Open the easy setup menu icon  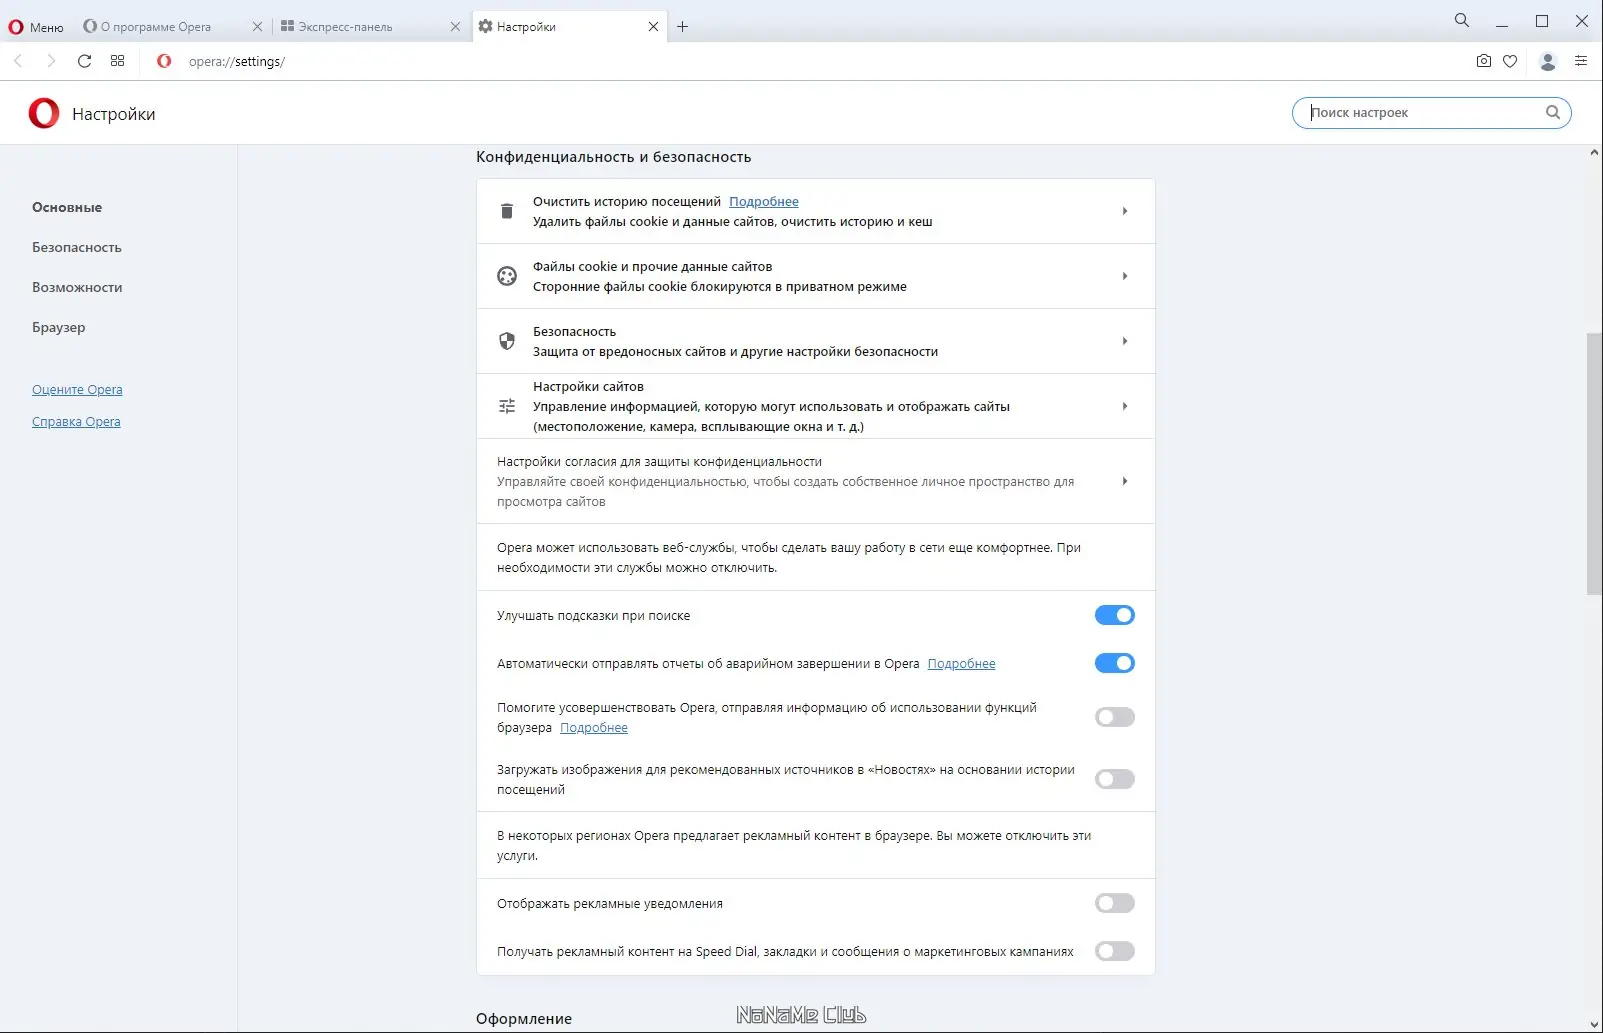[x=1581, y=61]
